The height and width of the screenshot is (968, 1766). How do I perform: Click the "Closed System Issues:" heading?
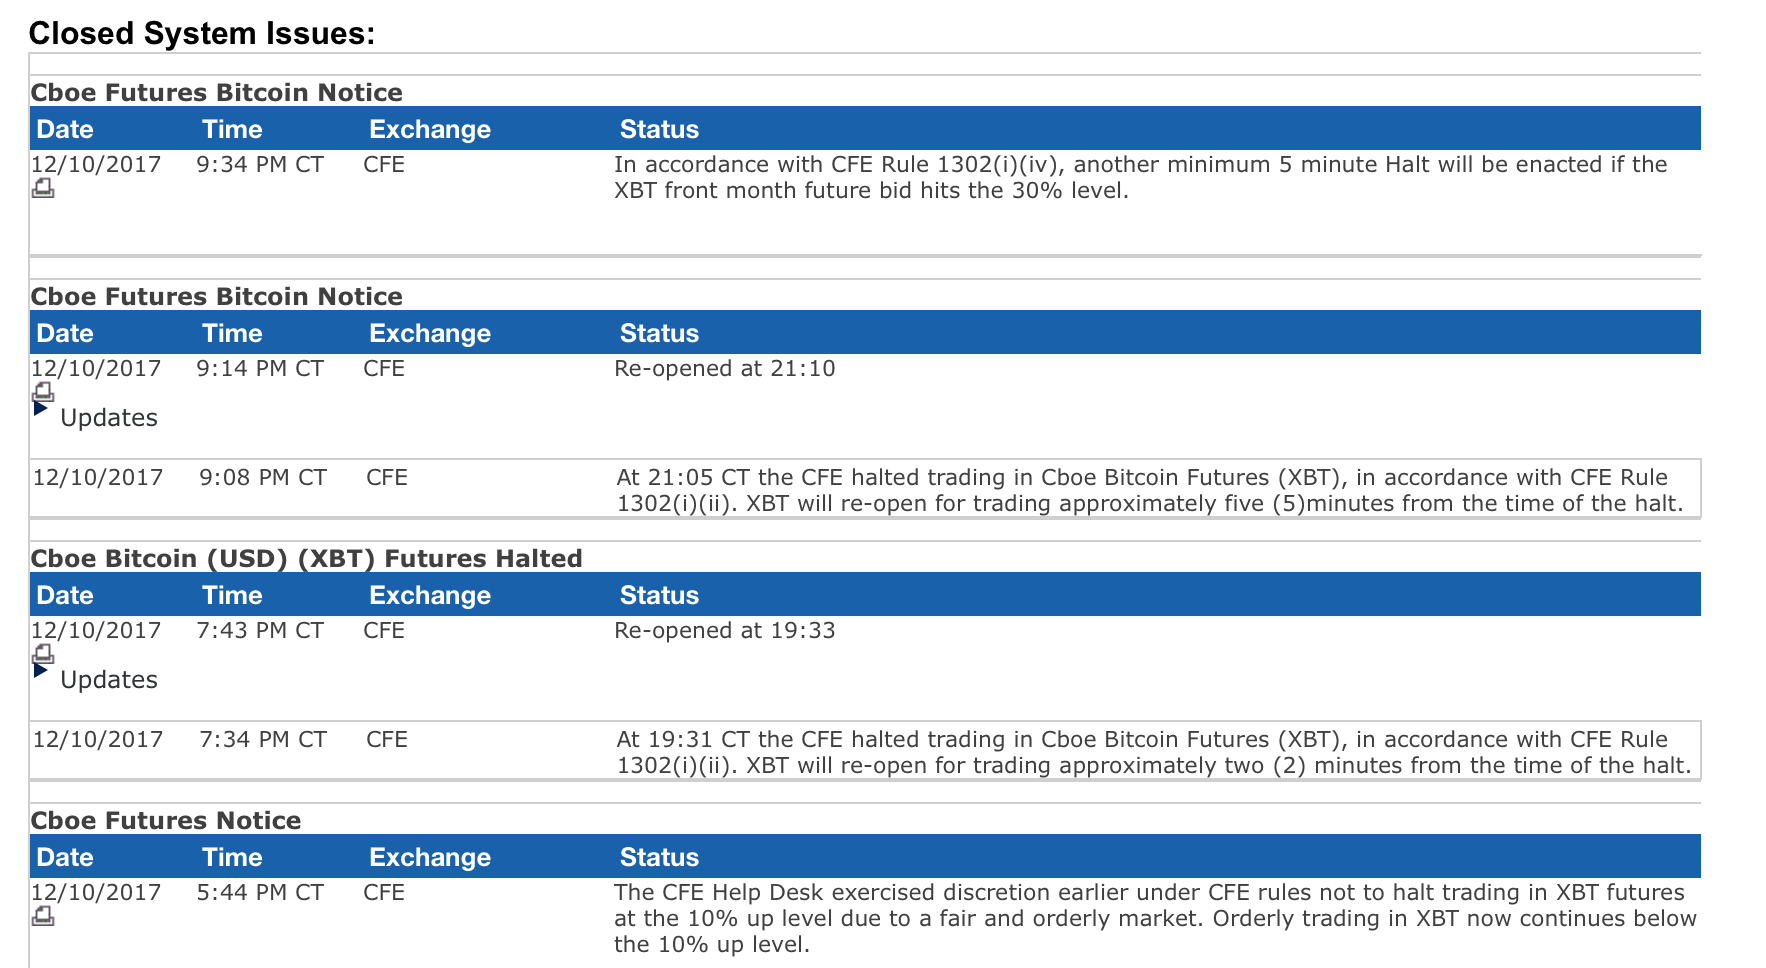201,33
